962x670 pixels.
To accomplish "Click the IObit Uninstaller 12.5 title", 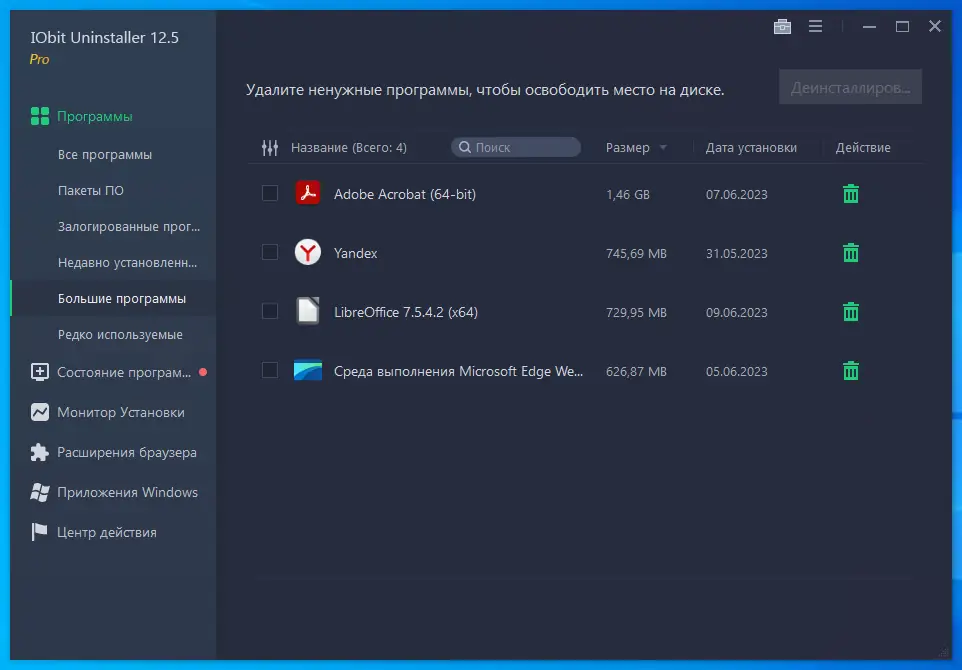I will 104,37.
